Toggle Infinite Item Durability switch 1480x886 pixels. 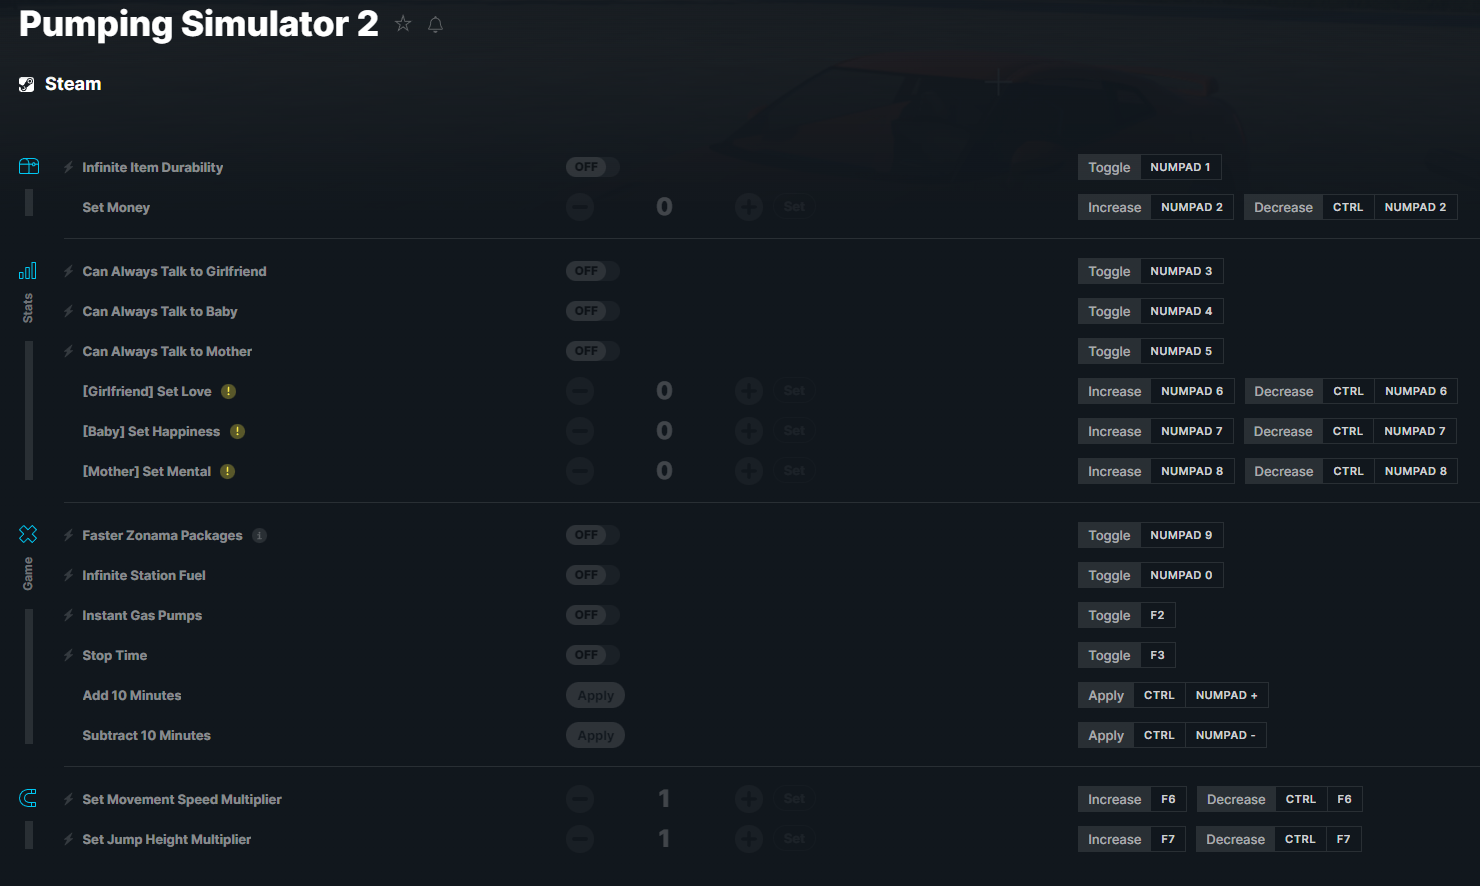click(593, 167)
